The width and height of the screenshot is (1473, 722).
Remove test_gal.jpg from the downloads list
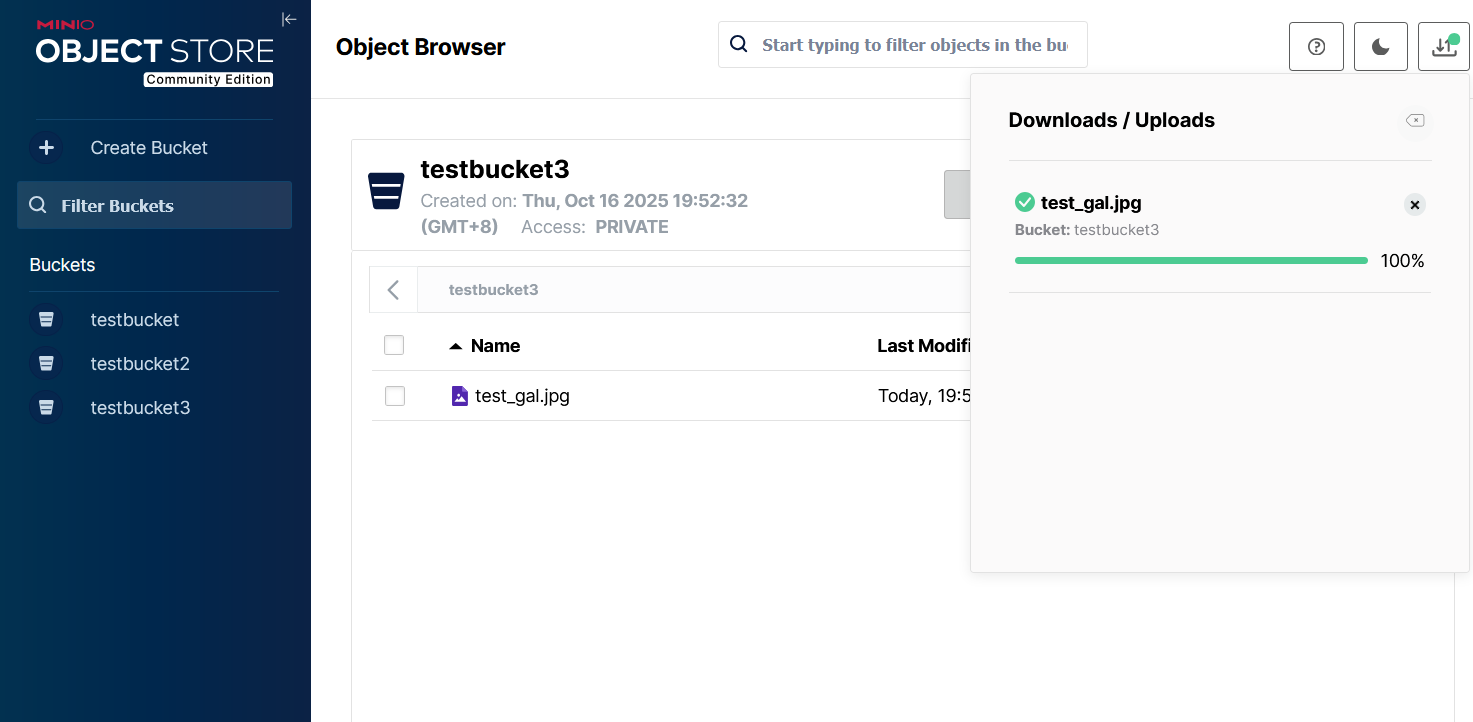1414,205
